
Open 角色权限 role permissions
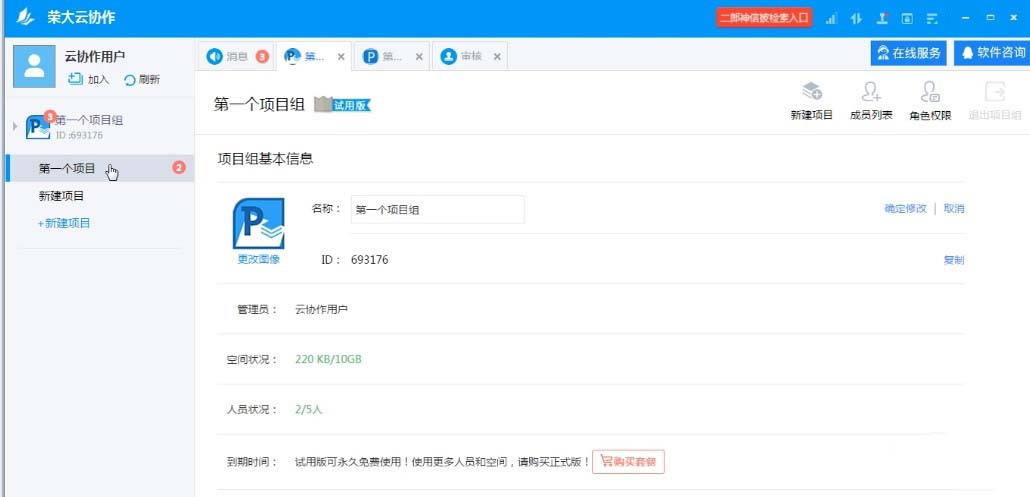click(929, 93)
